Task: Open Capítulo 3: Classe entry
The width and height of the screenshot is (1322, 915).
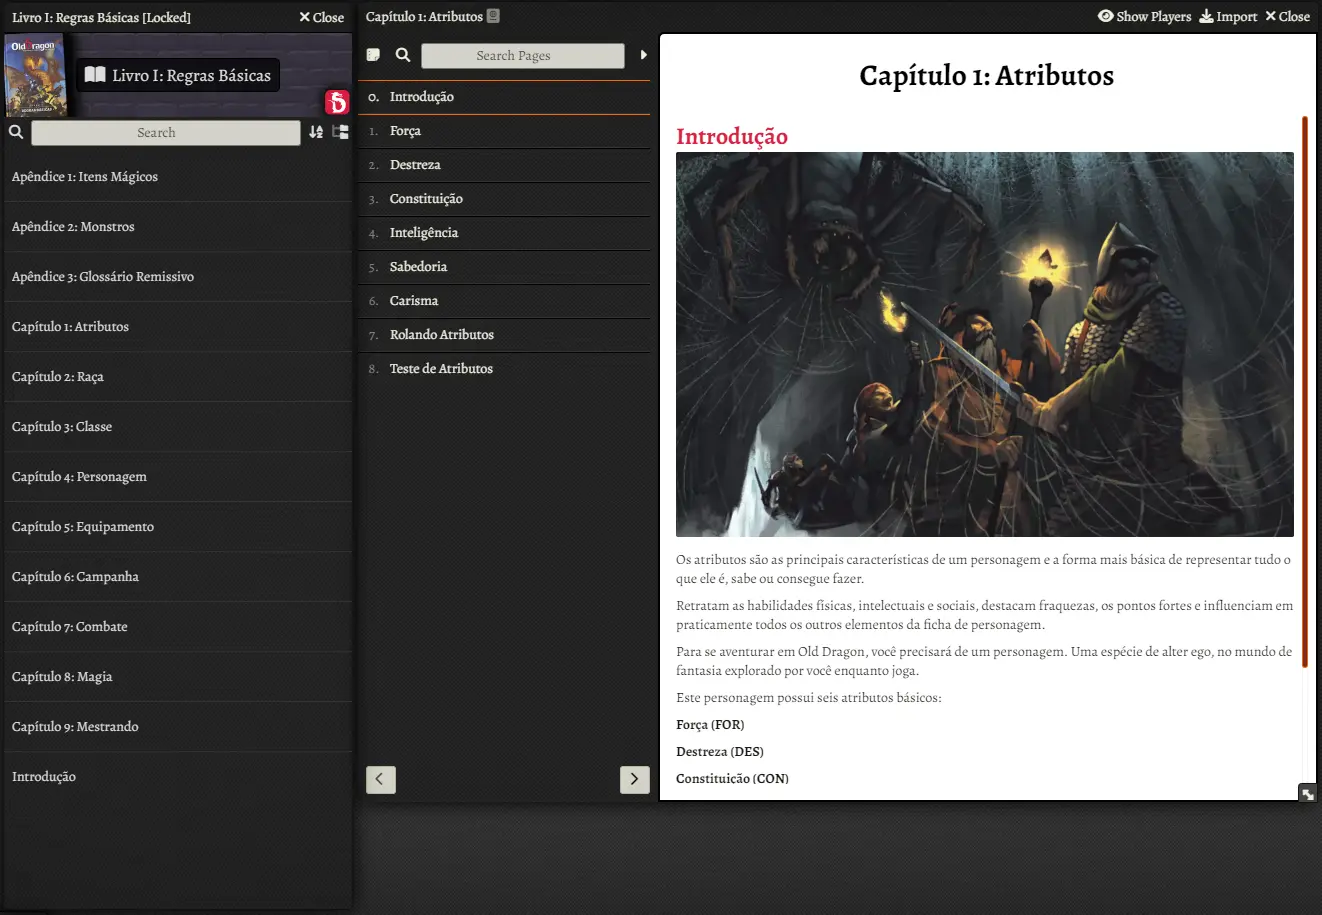Action: (178, 427)
